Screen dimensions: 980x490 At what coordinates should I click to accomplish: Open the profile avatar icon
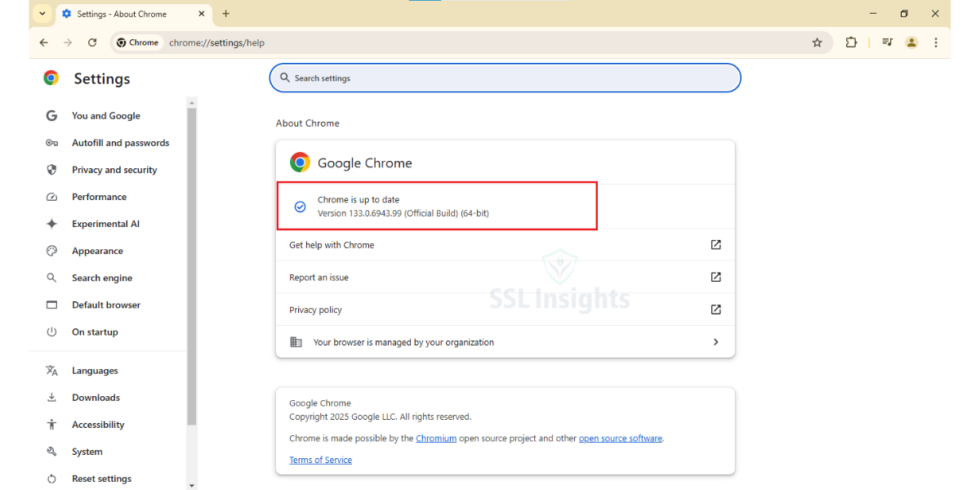click(911, 43)
